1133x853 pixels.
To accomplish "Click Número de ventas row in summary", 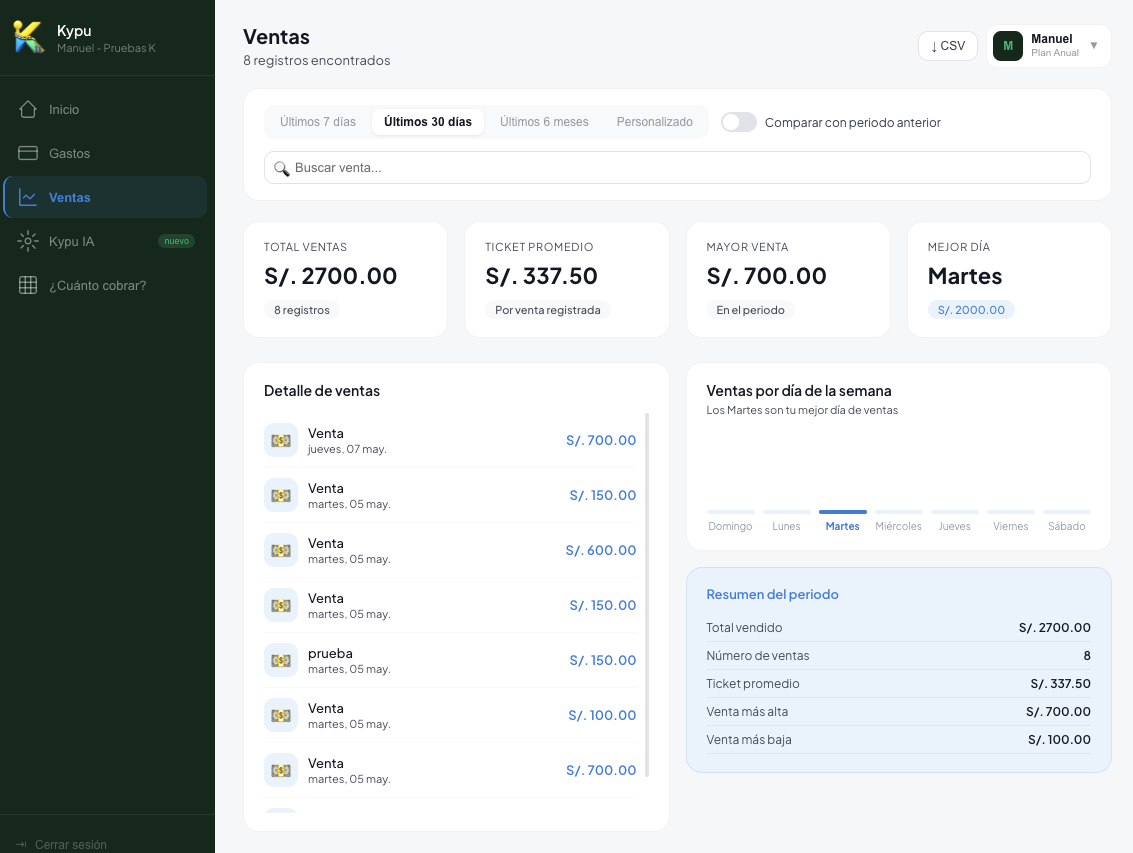I will [x=898, y=656].
